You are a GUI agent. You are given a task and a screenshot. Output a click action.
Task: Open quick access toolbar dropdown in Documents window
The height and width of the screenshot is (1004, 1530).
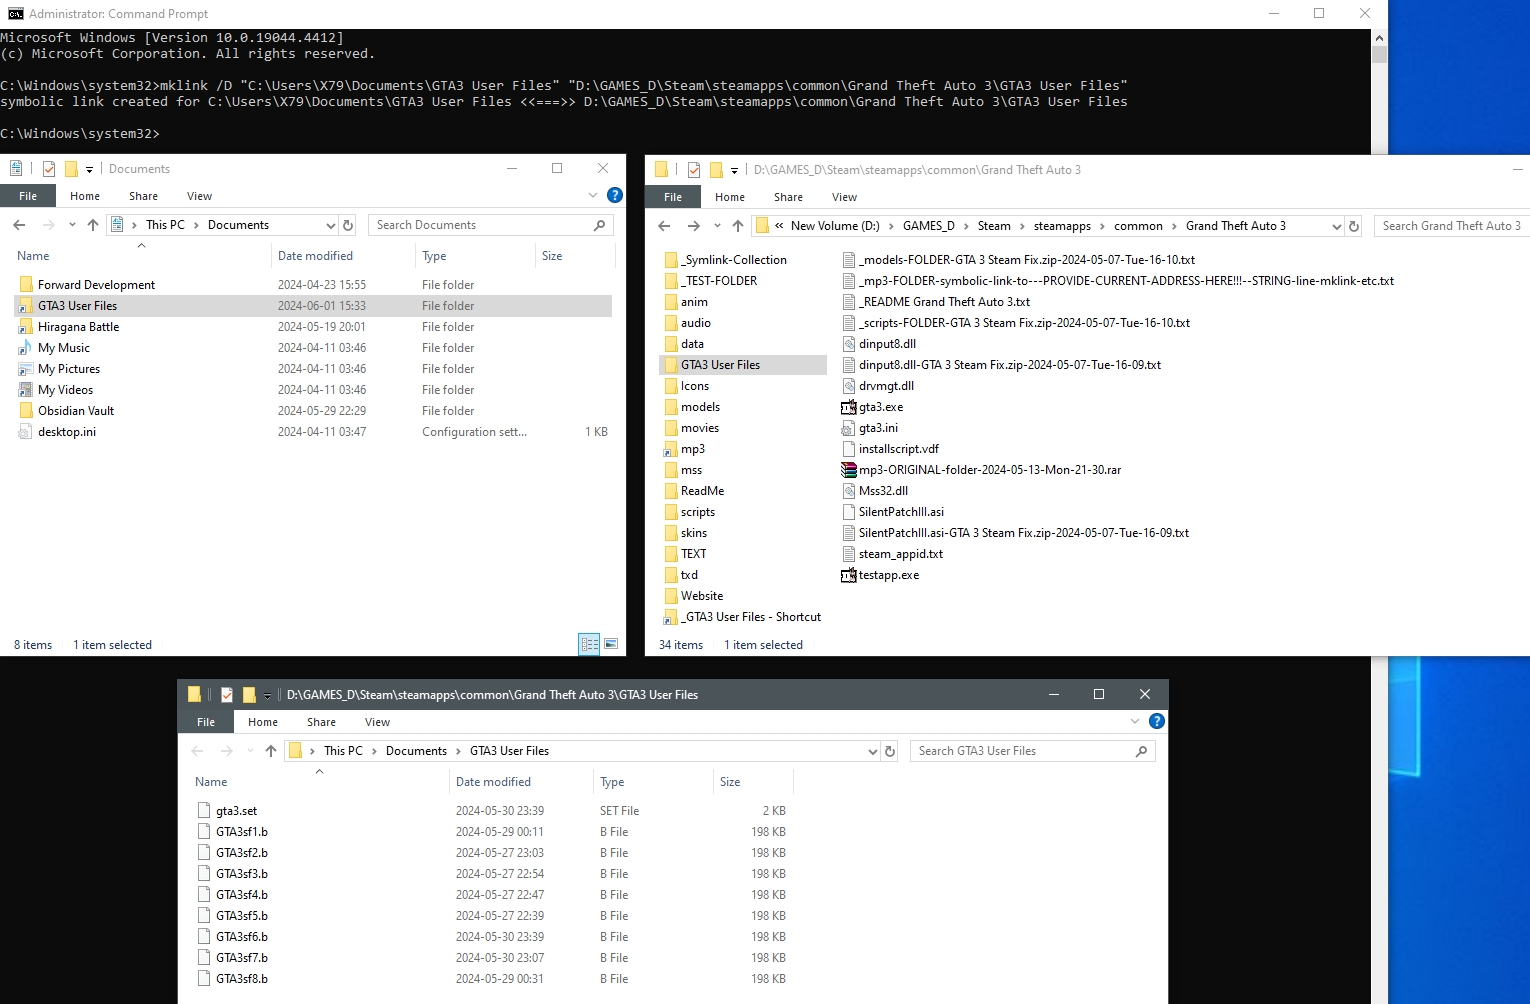coord(89,169)
